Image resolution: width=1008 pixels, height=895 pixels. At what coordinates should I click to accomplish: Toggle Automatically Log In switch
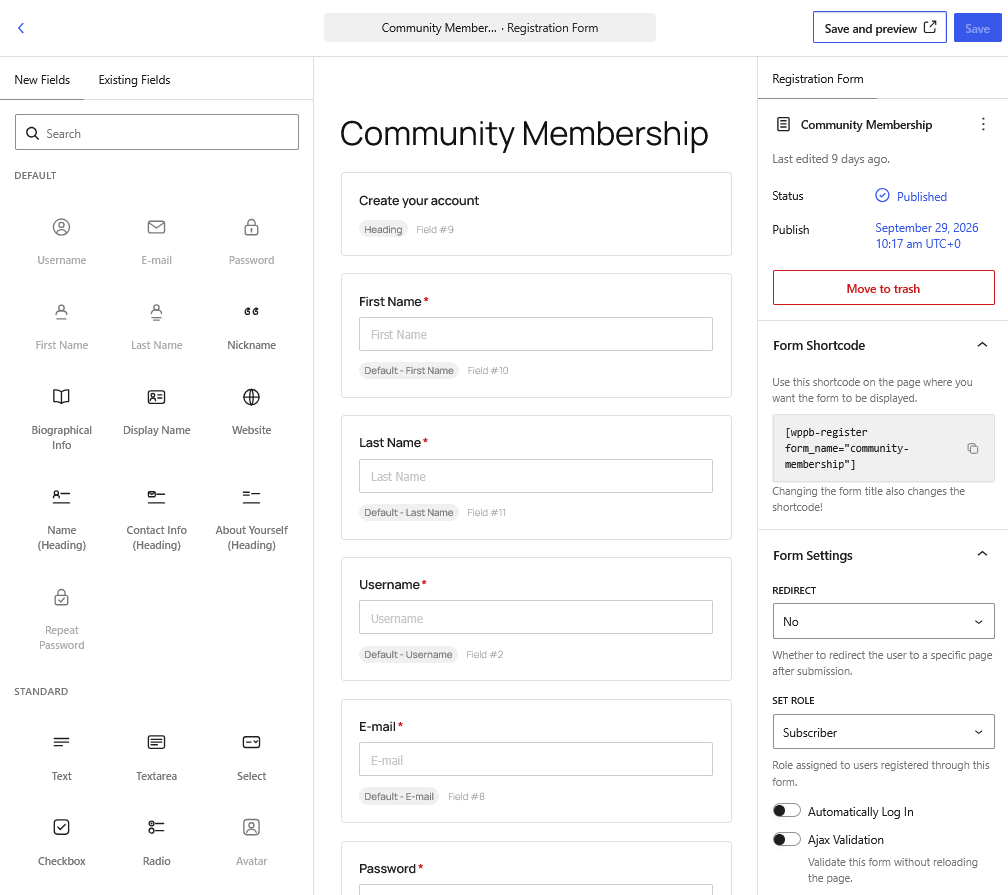coord(786,811)
